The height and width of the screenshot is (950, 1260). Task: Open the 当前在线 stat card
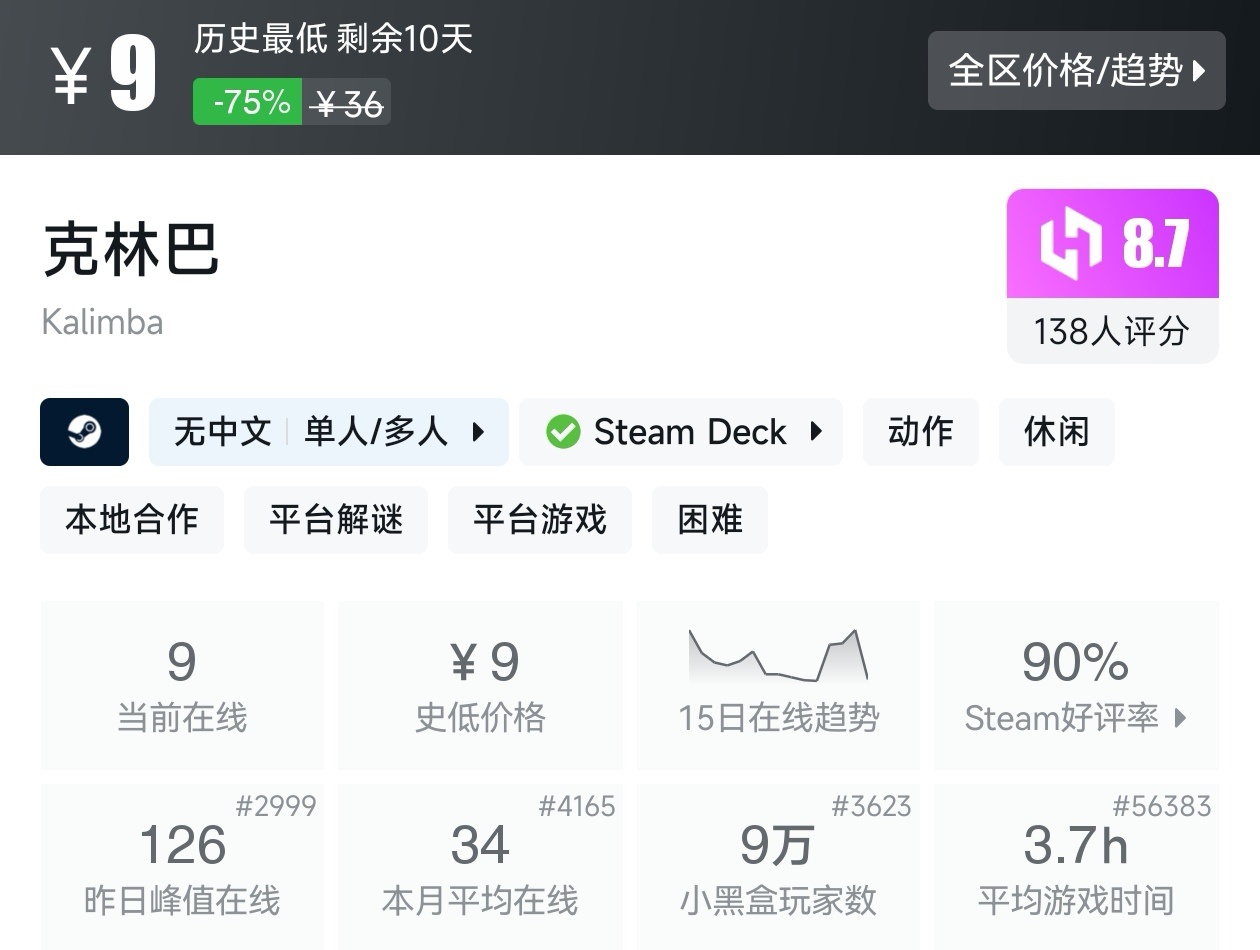click(x=182, y=685)
